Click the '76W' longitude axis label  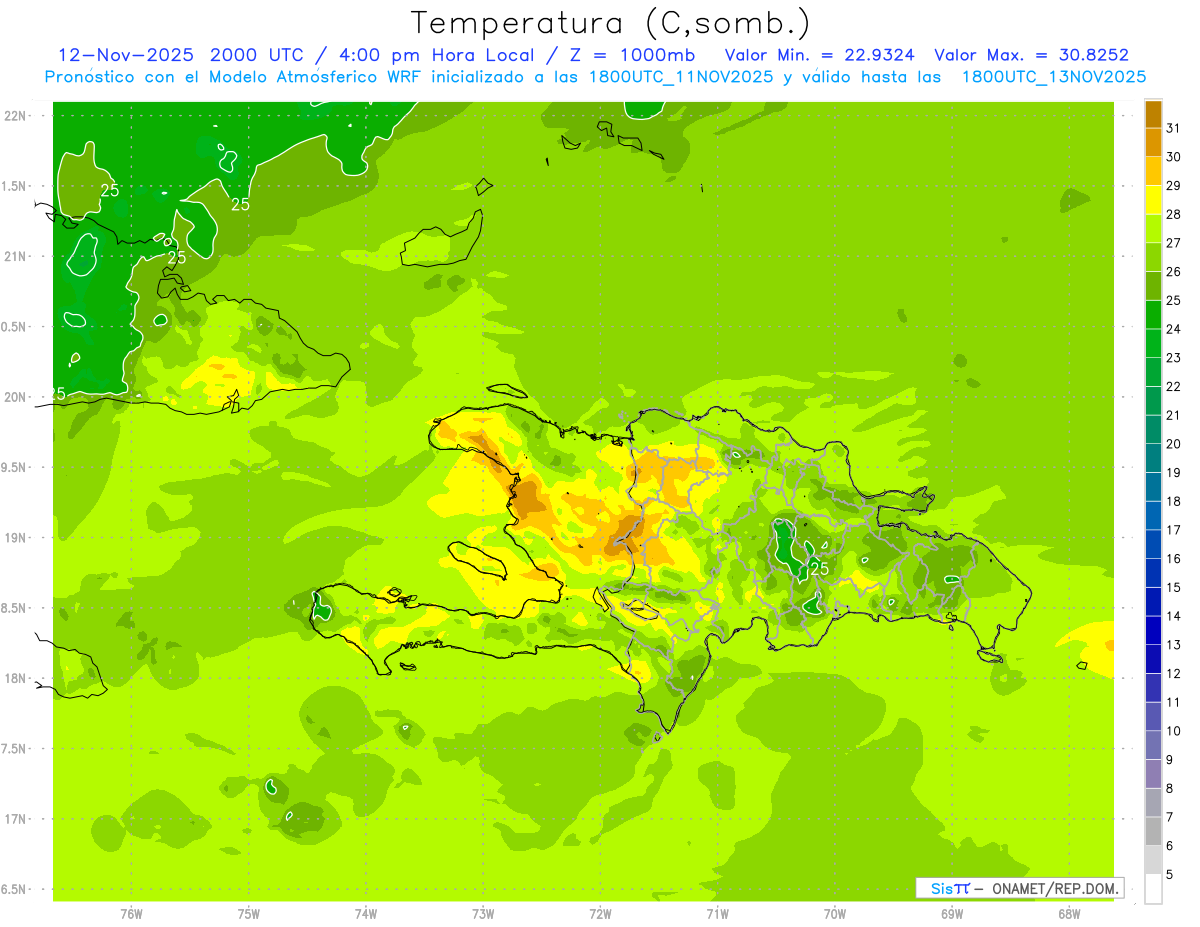(131, 913)
